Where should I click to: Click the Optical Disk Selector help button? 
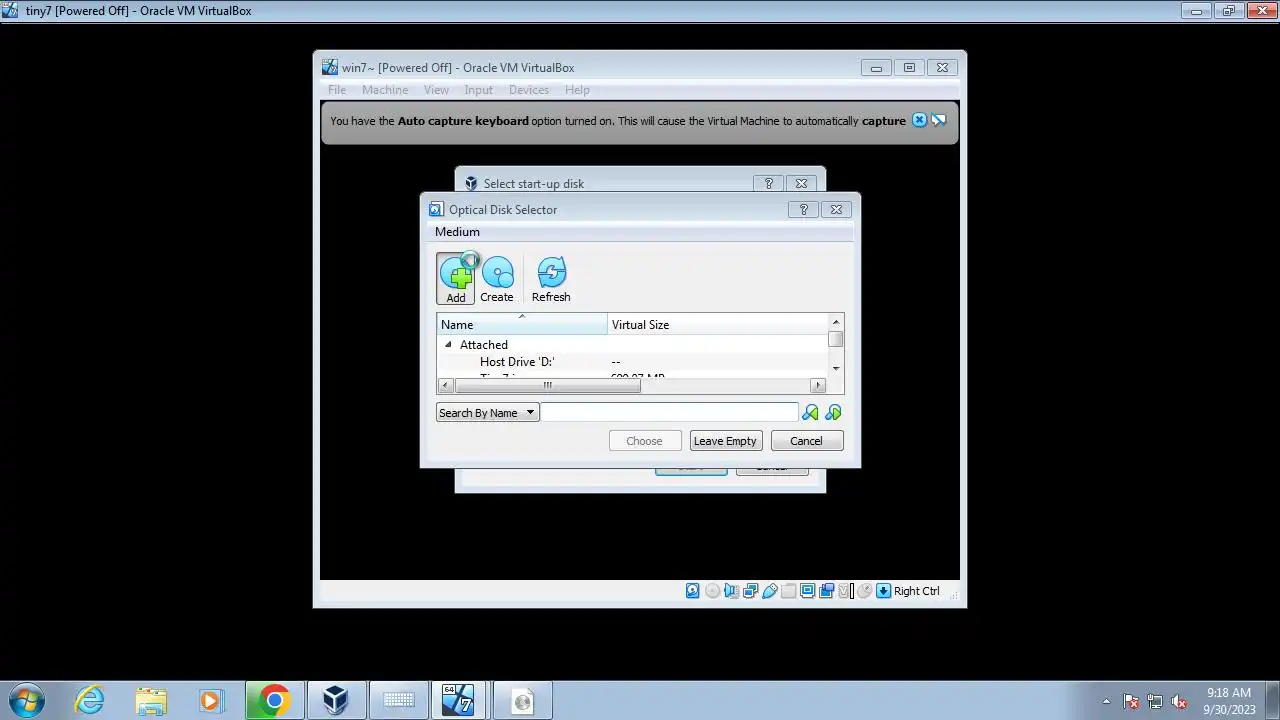803,209
